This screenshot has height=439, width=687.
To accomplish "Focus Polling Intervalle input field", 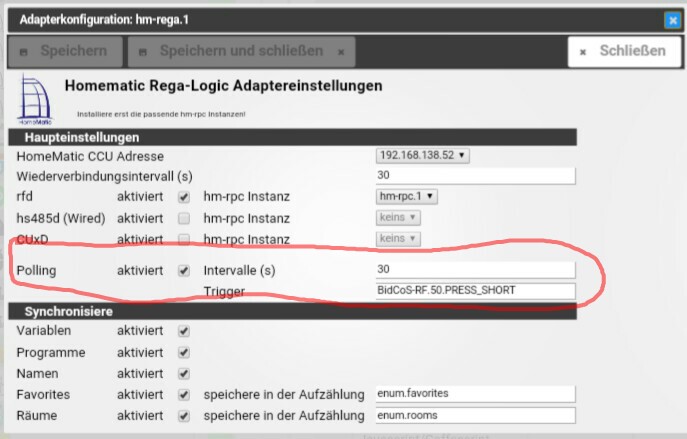I will coord(475,269).
